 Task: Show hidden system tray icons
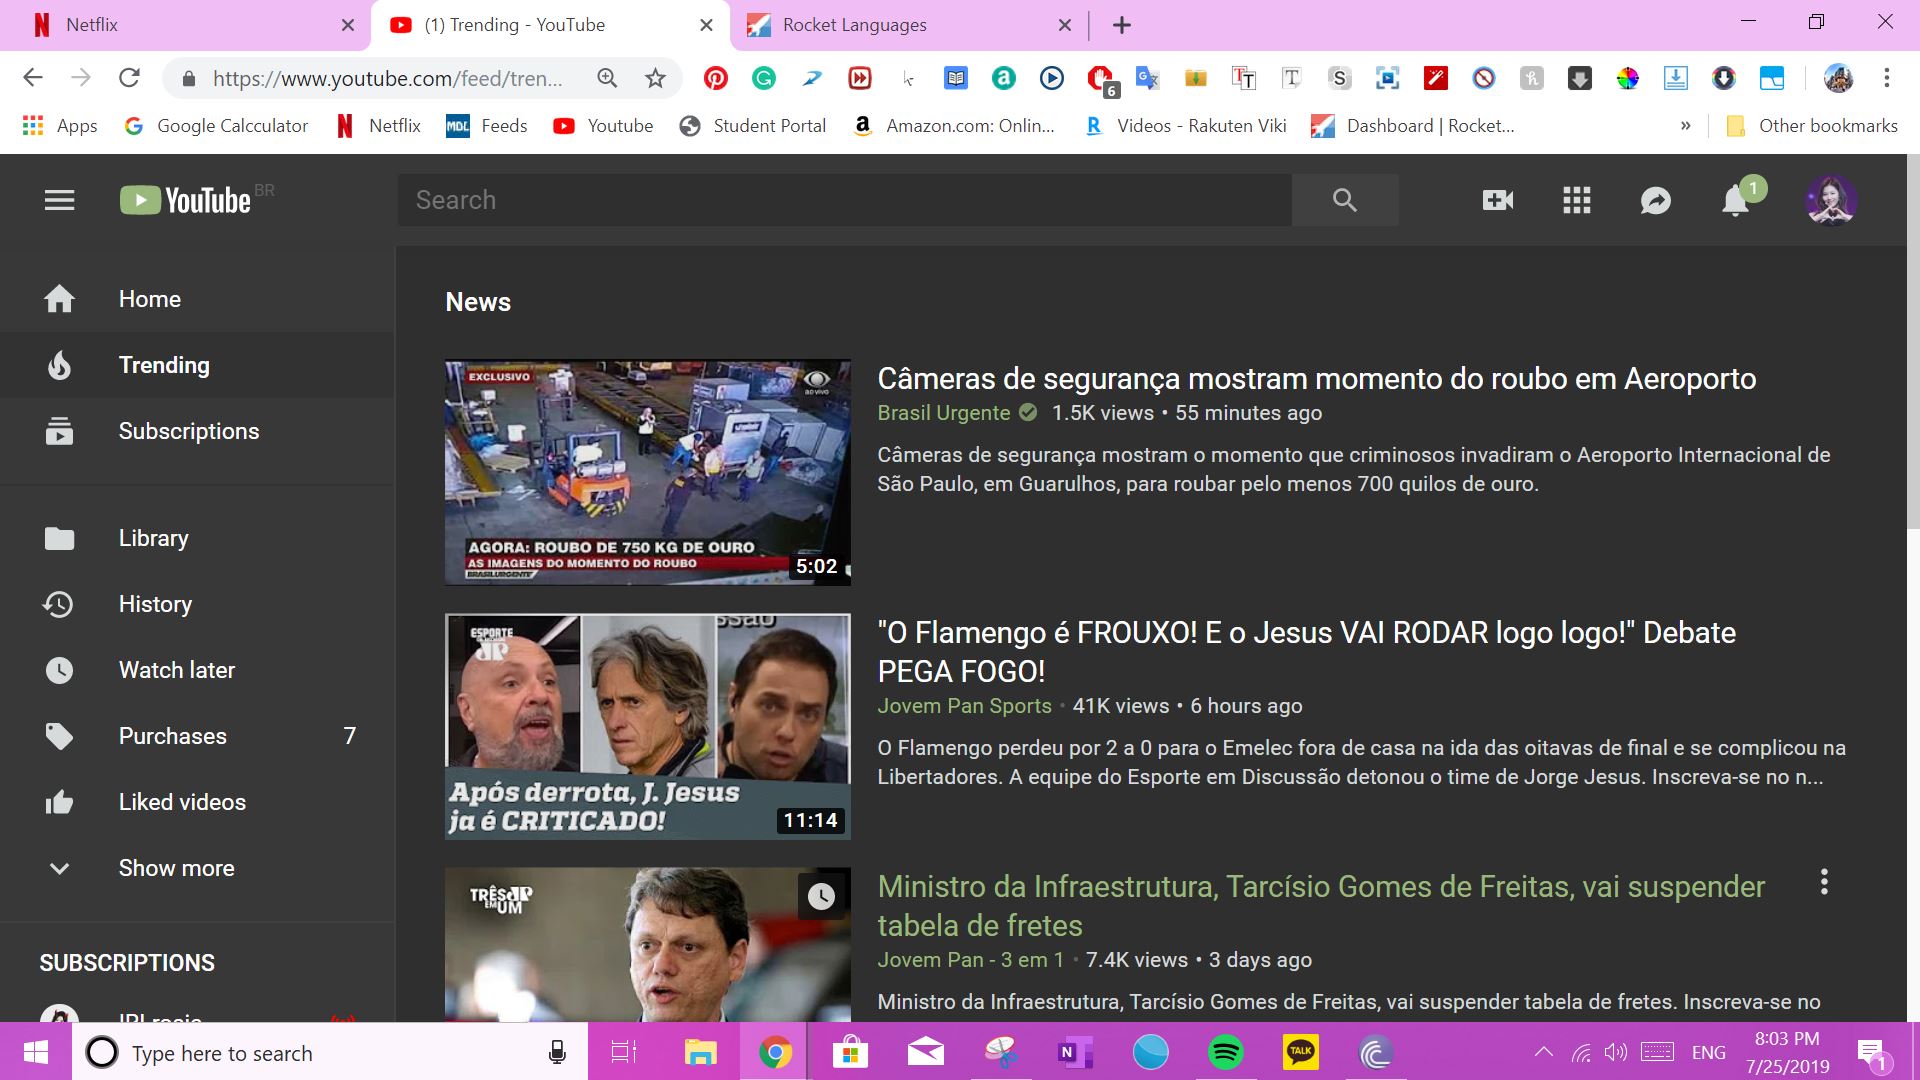(x=1544, y=1052)
